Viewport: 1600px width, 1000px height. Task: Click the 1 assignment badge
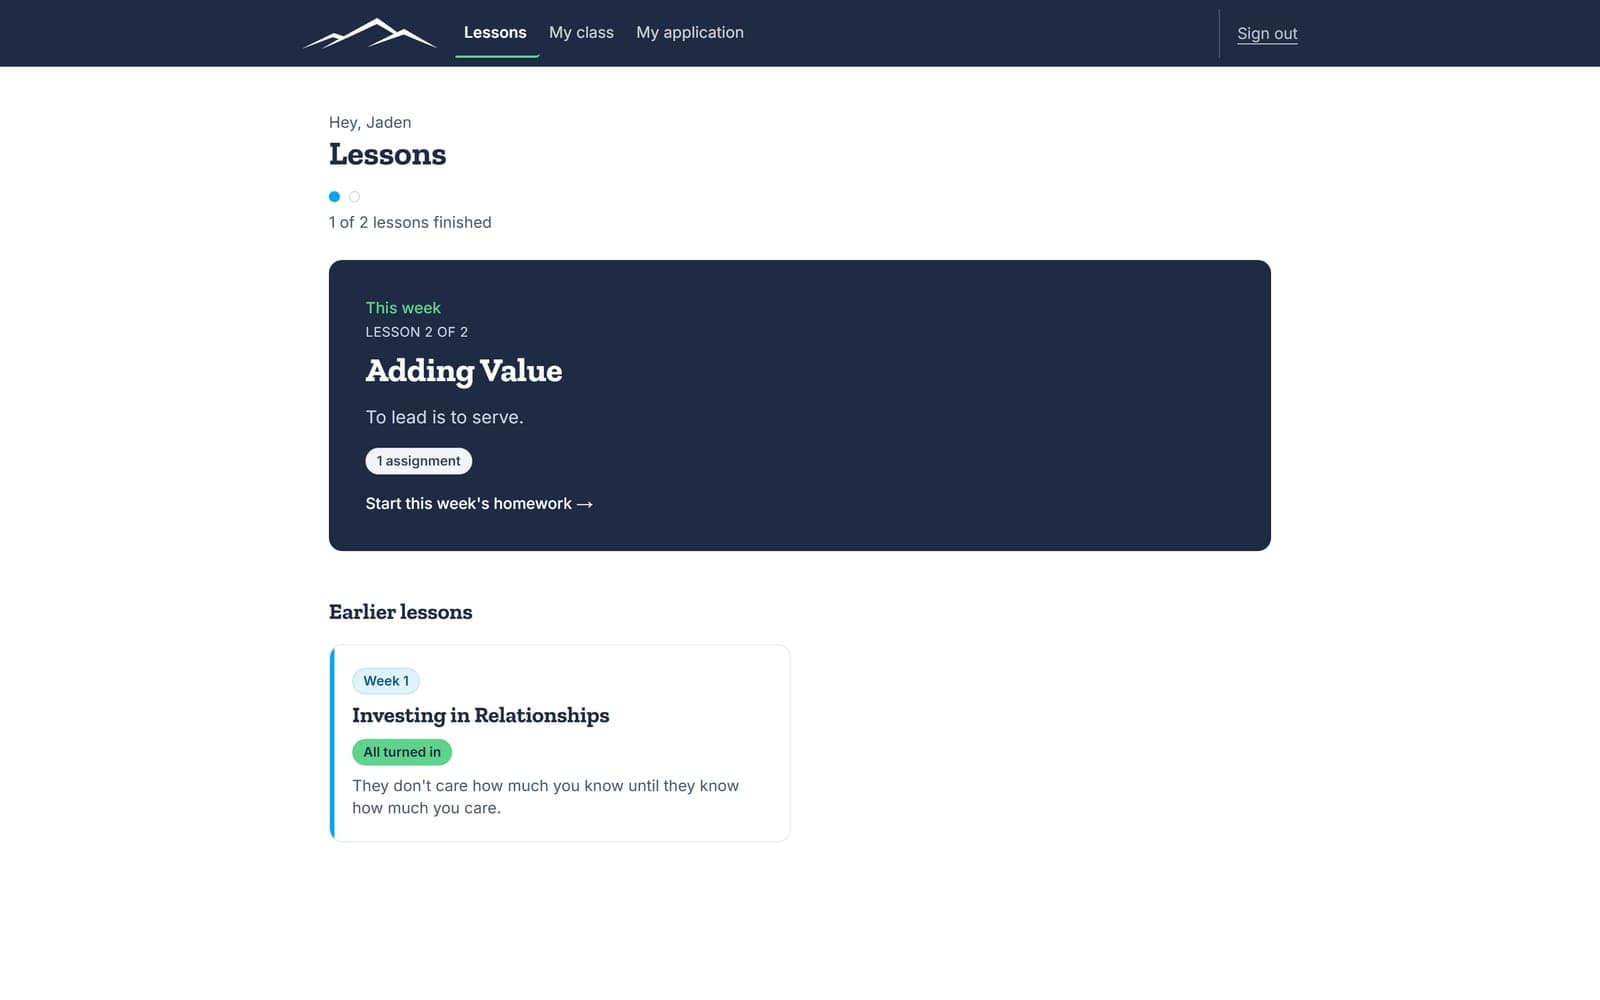(418, 461)
